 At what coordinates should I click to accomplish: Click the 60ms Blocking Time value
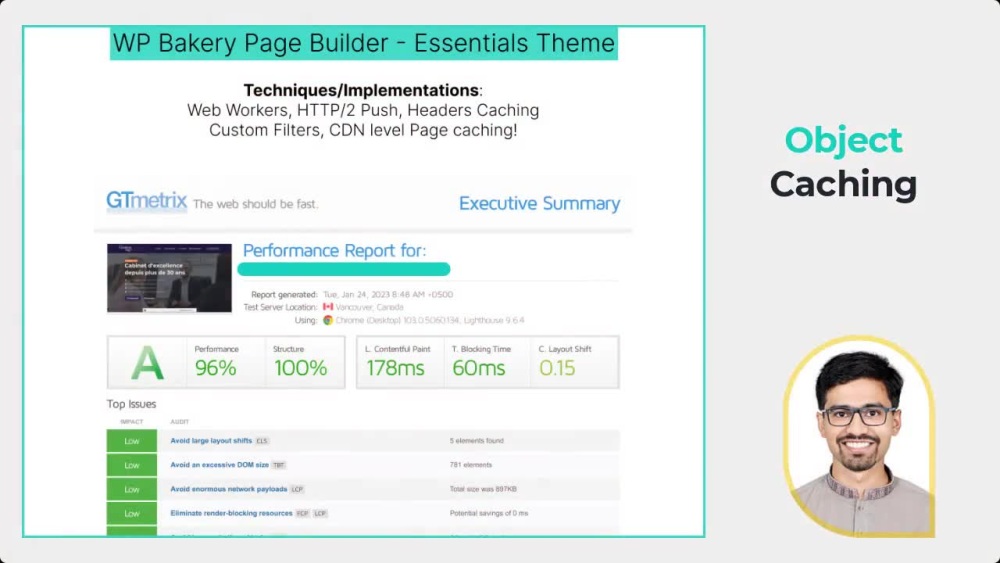[x=479, y=368]
